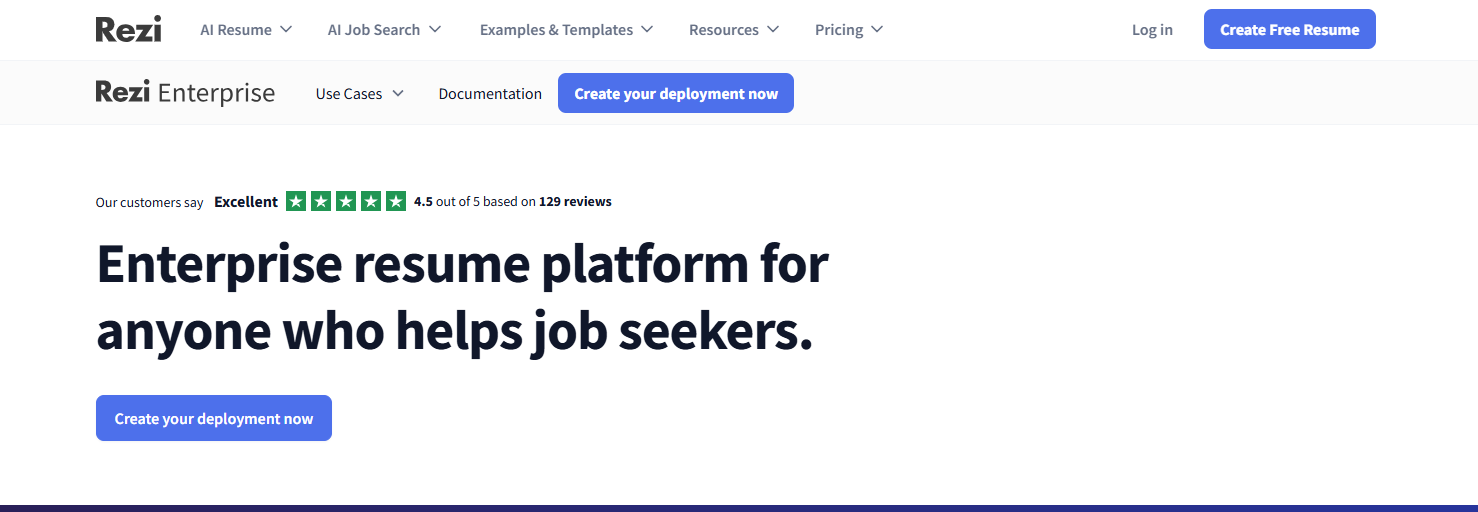Open the AI Resume menu
The width and height of the screenshot is (1478, 512).
[246, 30]
